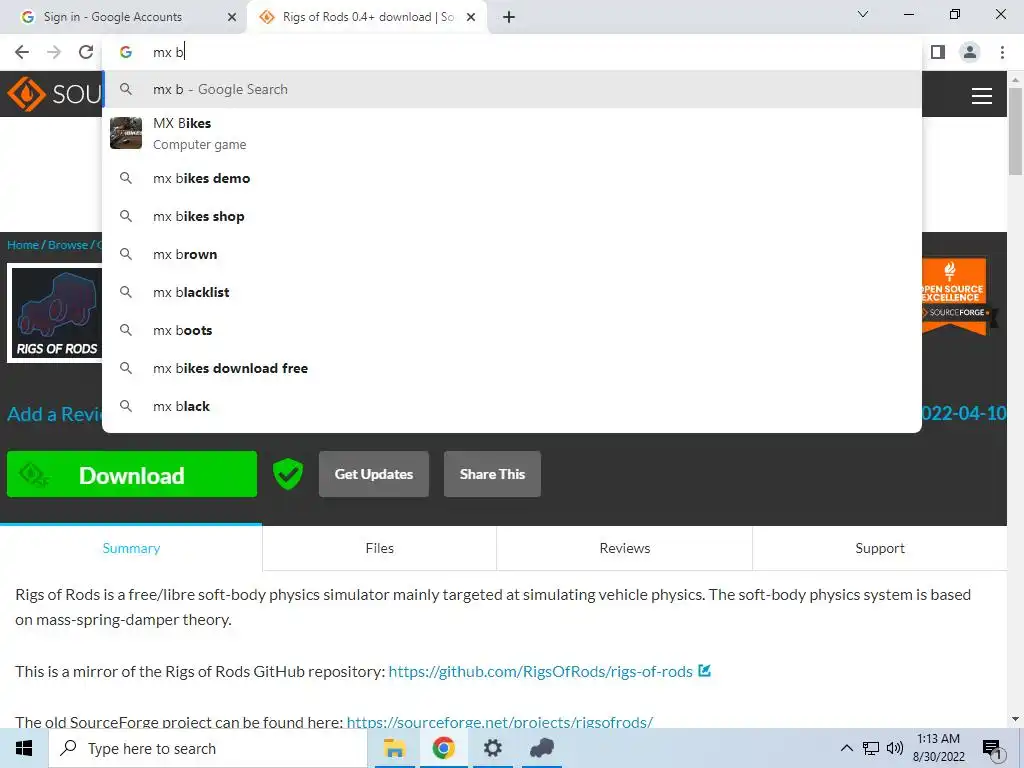Choose the 'mx black' suggestion
This screenshot has width=1024, height=768.
(512, 406)
